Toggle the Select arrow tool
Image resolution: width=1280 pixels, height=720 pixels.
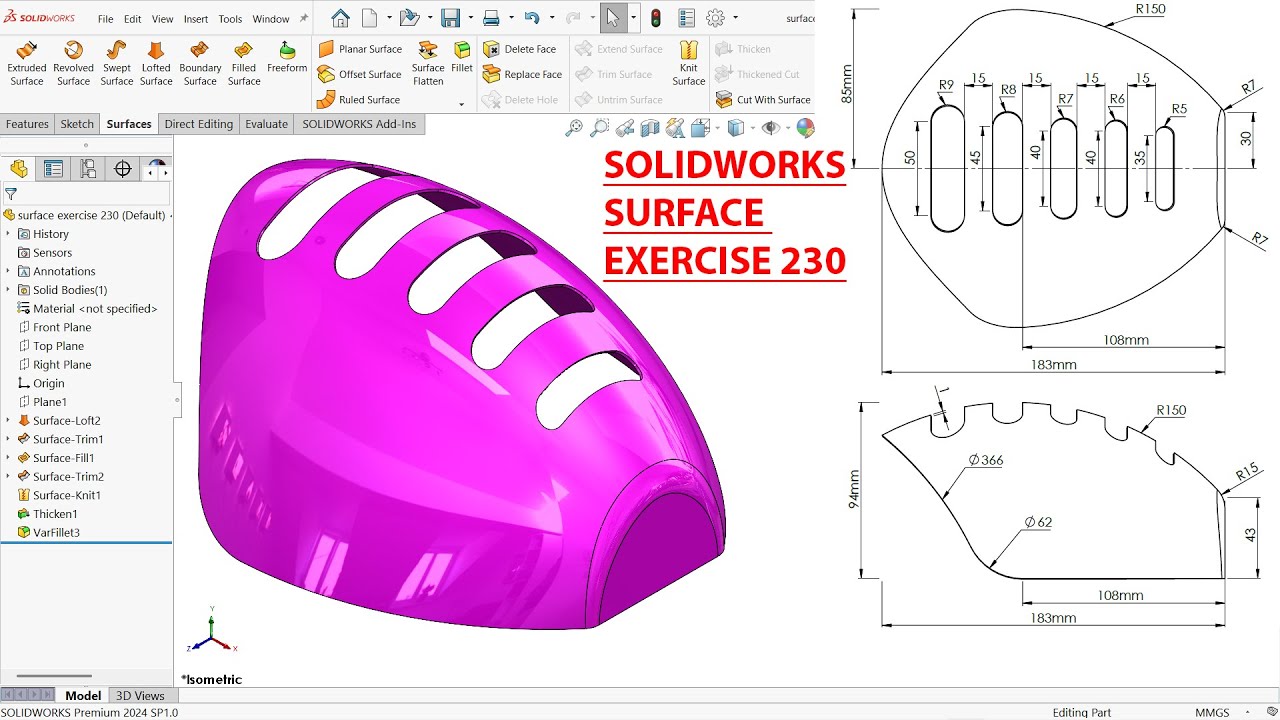point(612,18)
